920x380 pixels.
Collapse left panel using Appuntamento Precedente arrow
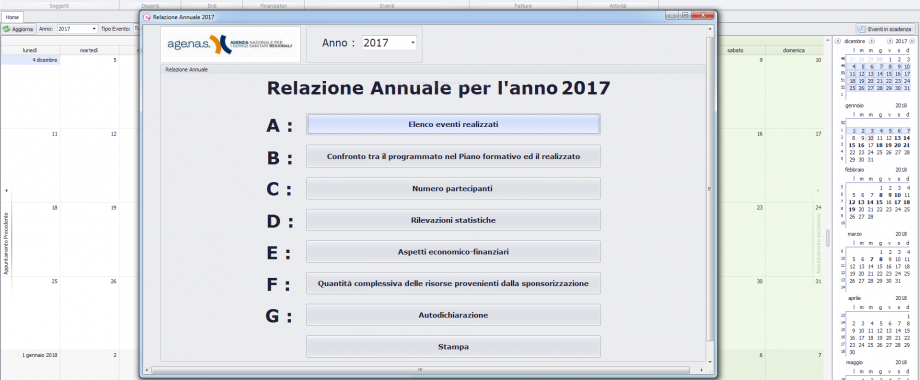(6, 191)
